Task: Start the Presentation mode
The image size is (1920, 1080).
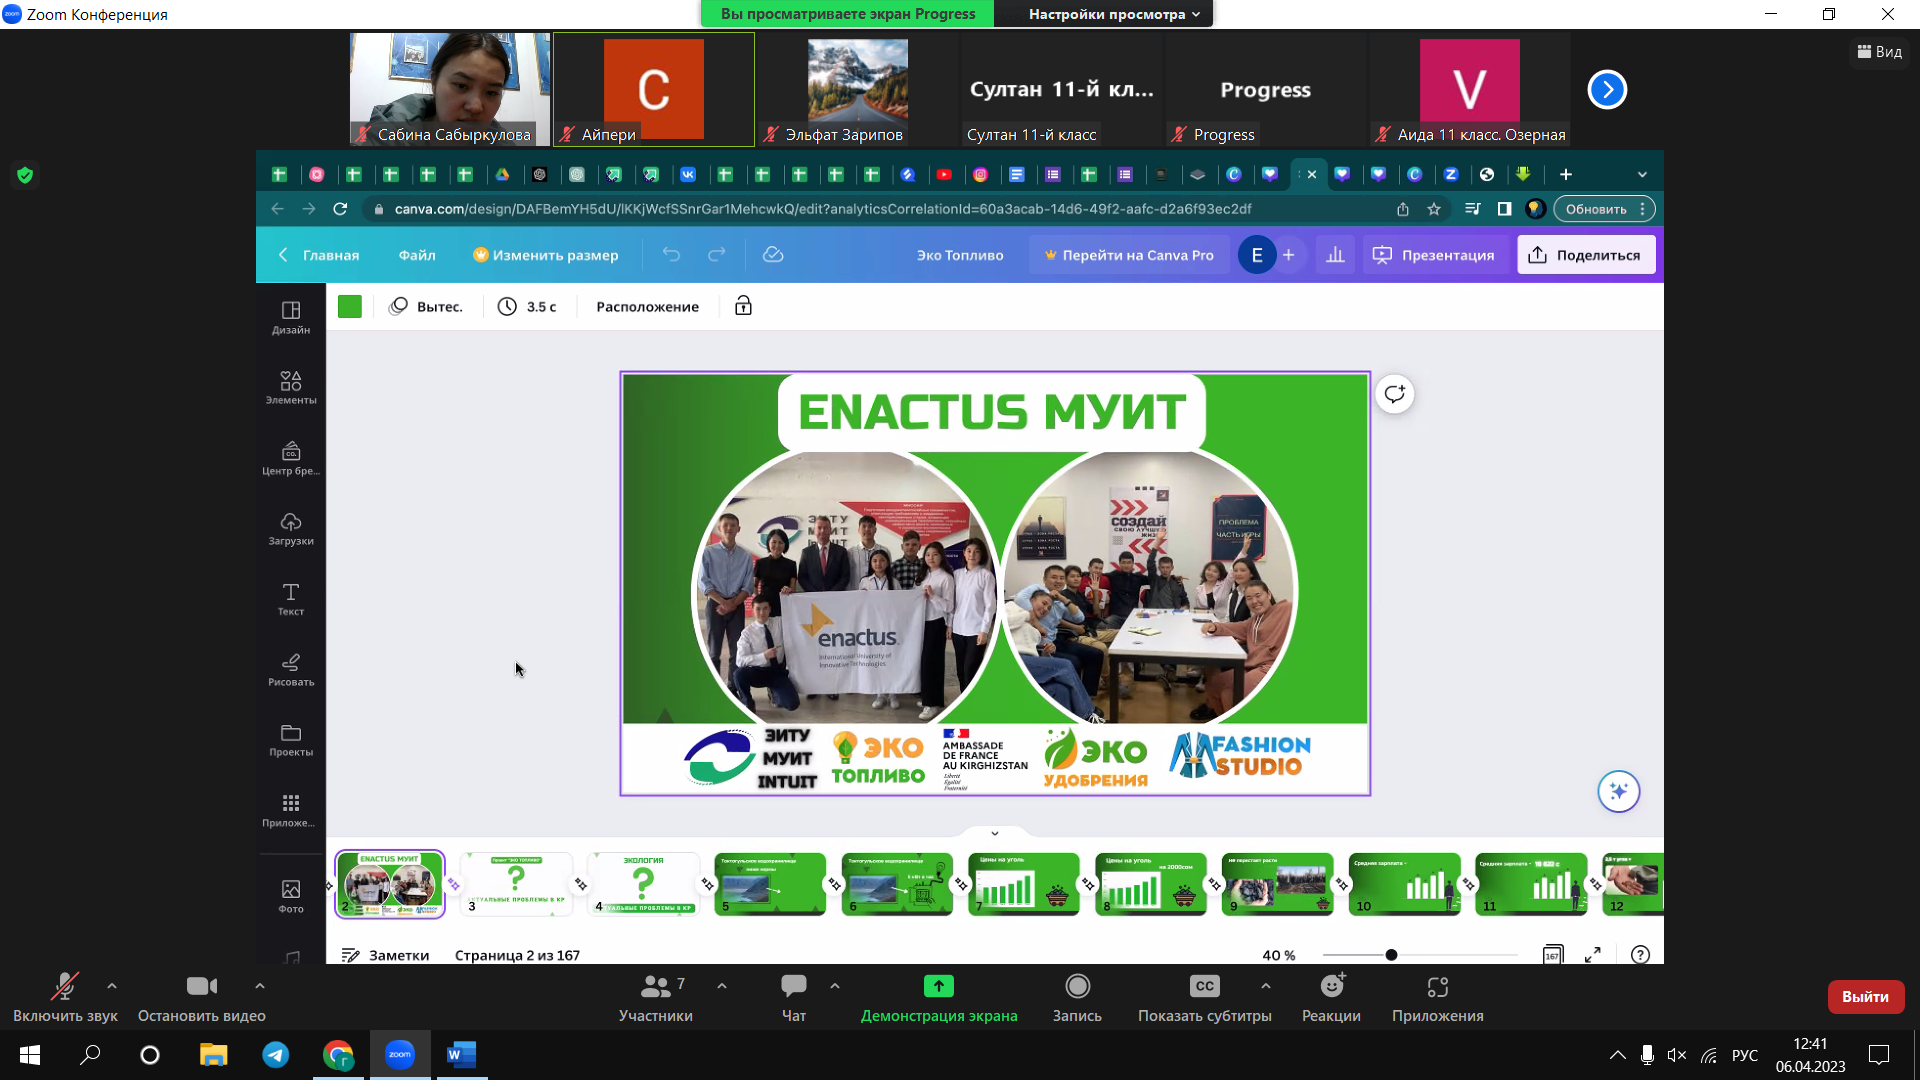Action: pos(1434,255)
